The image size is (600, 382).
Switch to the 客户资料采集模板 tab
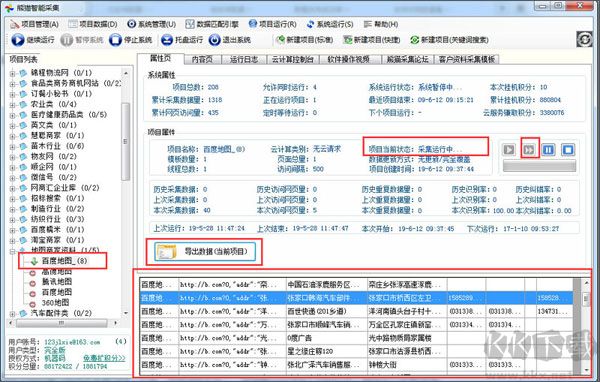click(x=467, y=59)
